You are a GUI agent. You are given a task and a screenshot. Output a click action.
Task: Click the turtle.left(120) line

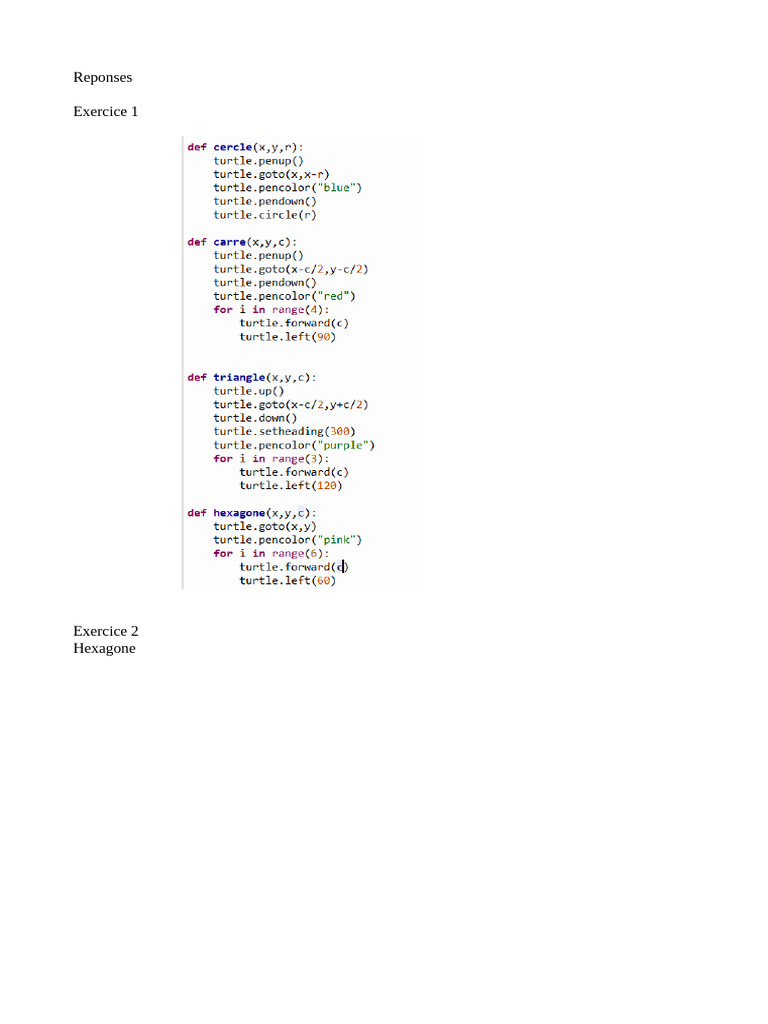coord(291,485)
